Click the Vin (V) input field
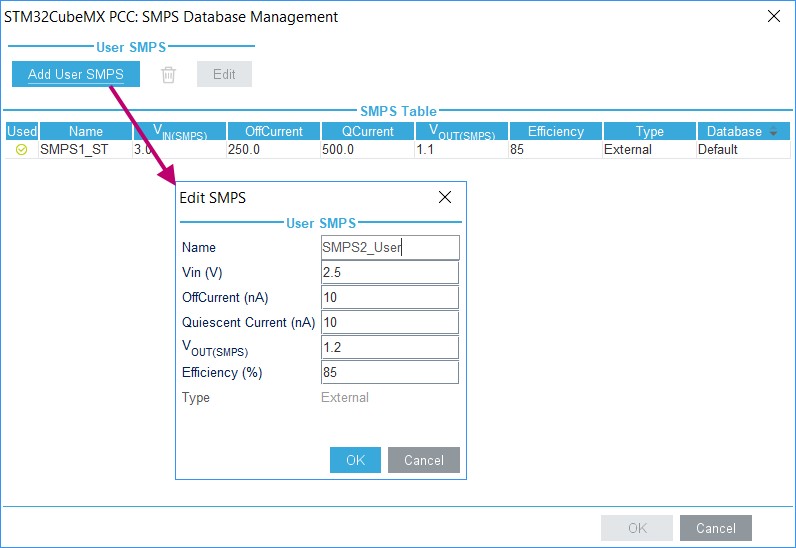 (x=390, y=272)
